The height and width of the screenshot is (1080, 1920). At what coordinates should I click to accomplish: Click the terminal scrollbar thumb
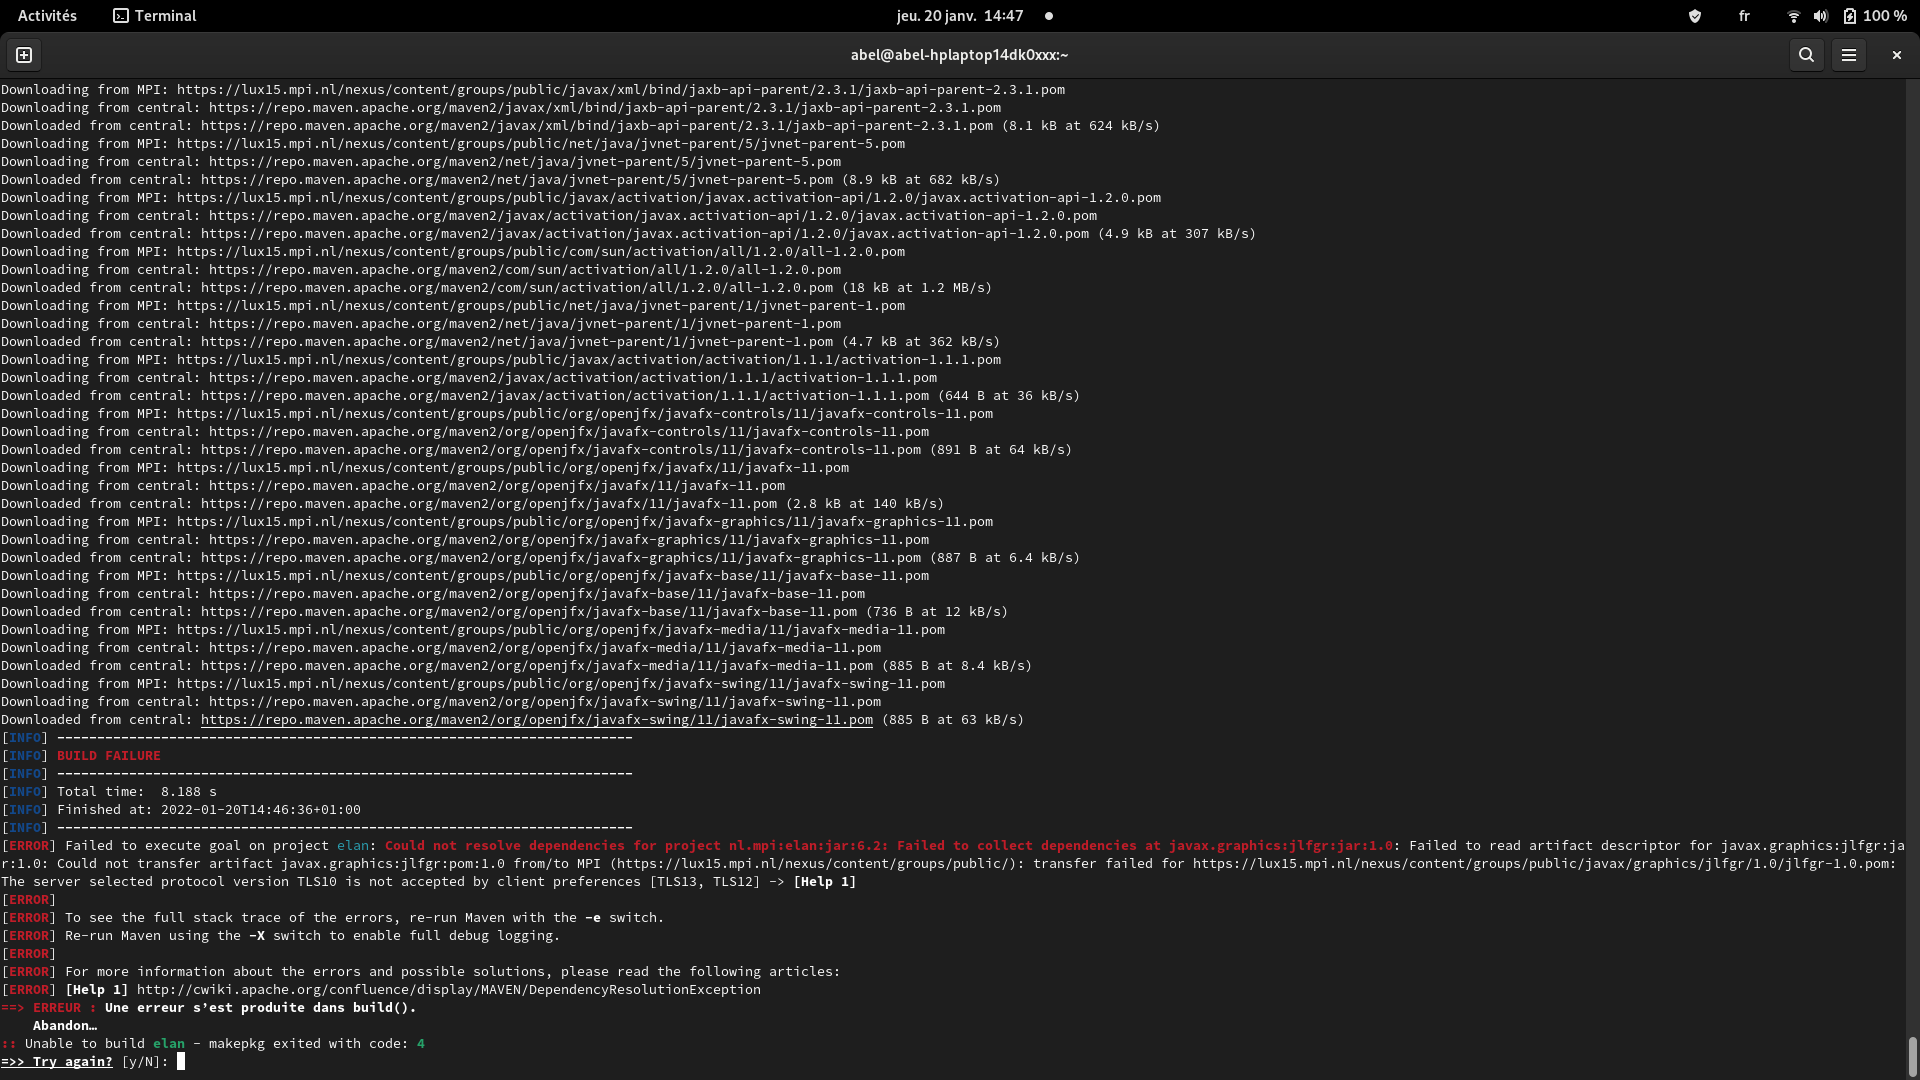click(x=1912, y=1056)
